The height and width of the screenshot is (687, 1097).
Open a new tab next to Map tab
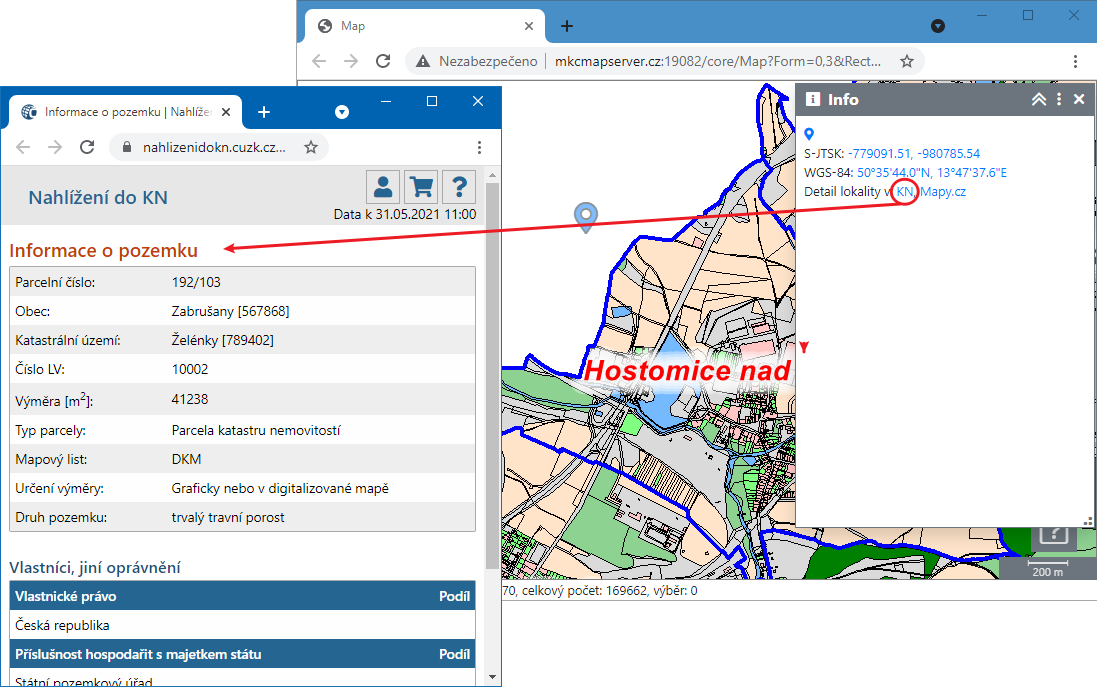pos(566,26)
